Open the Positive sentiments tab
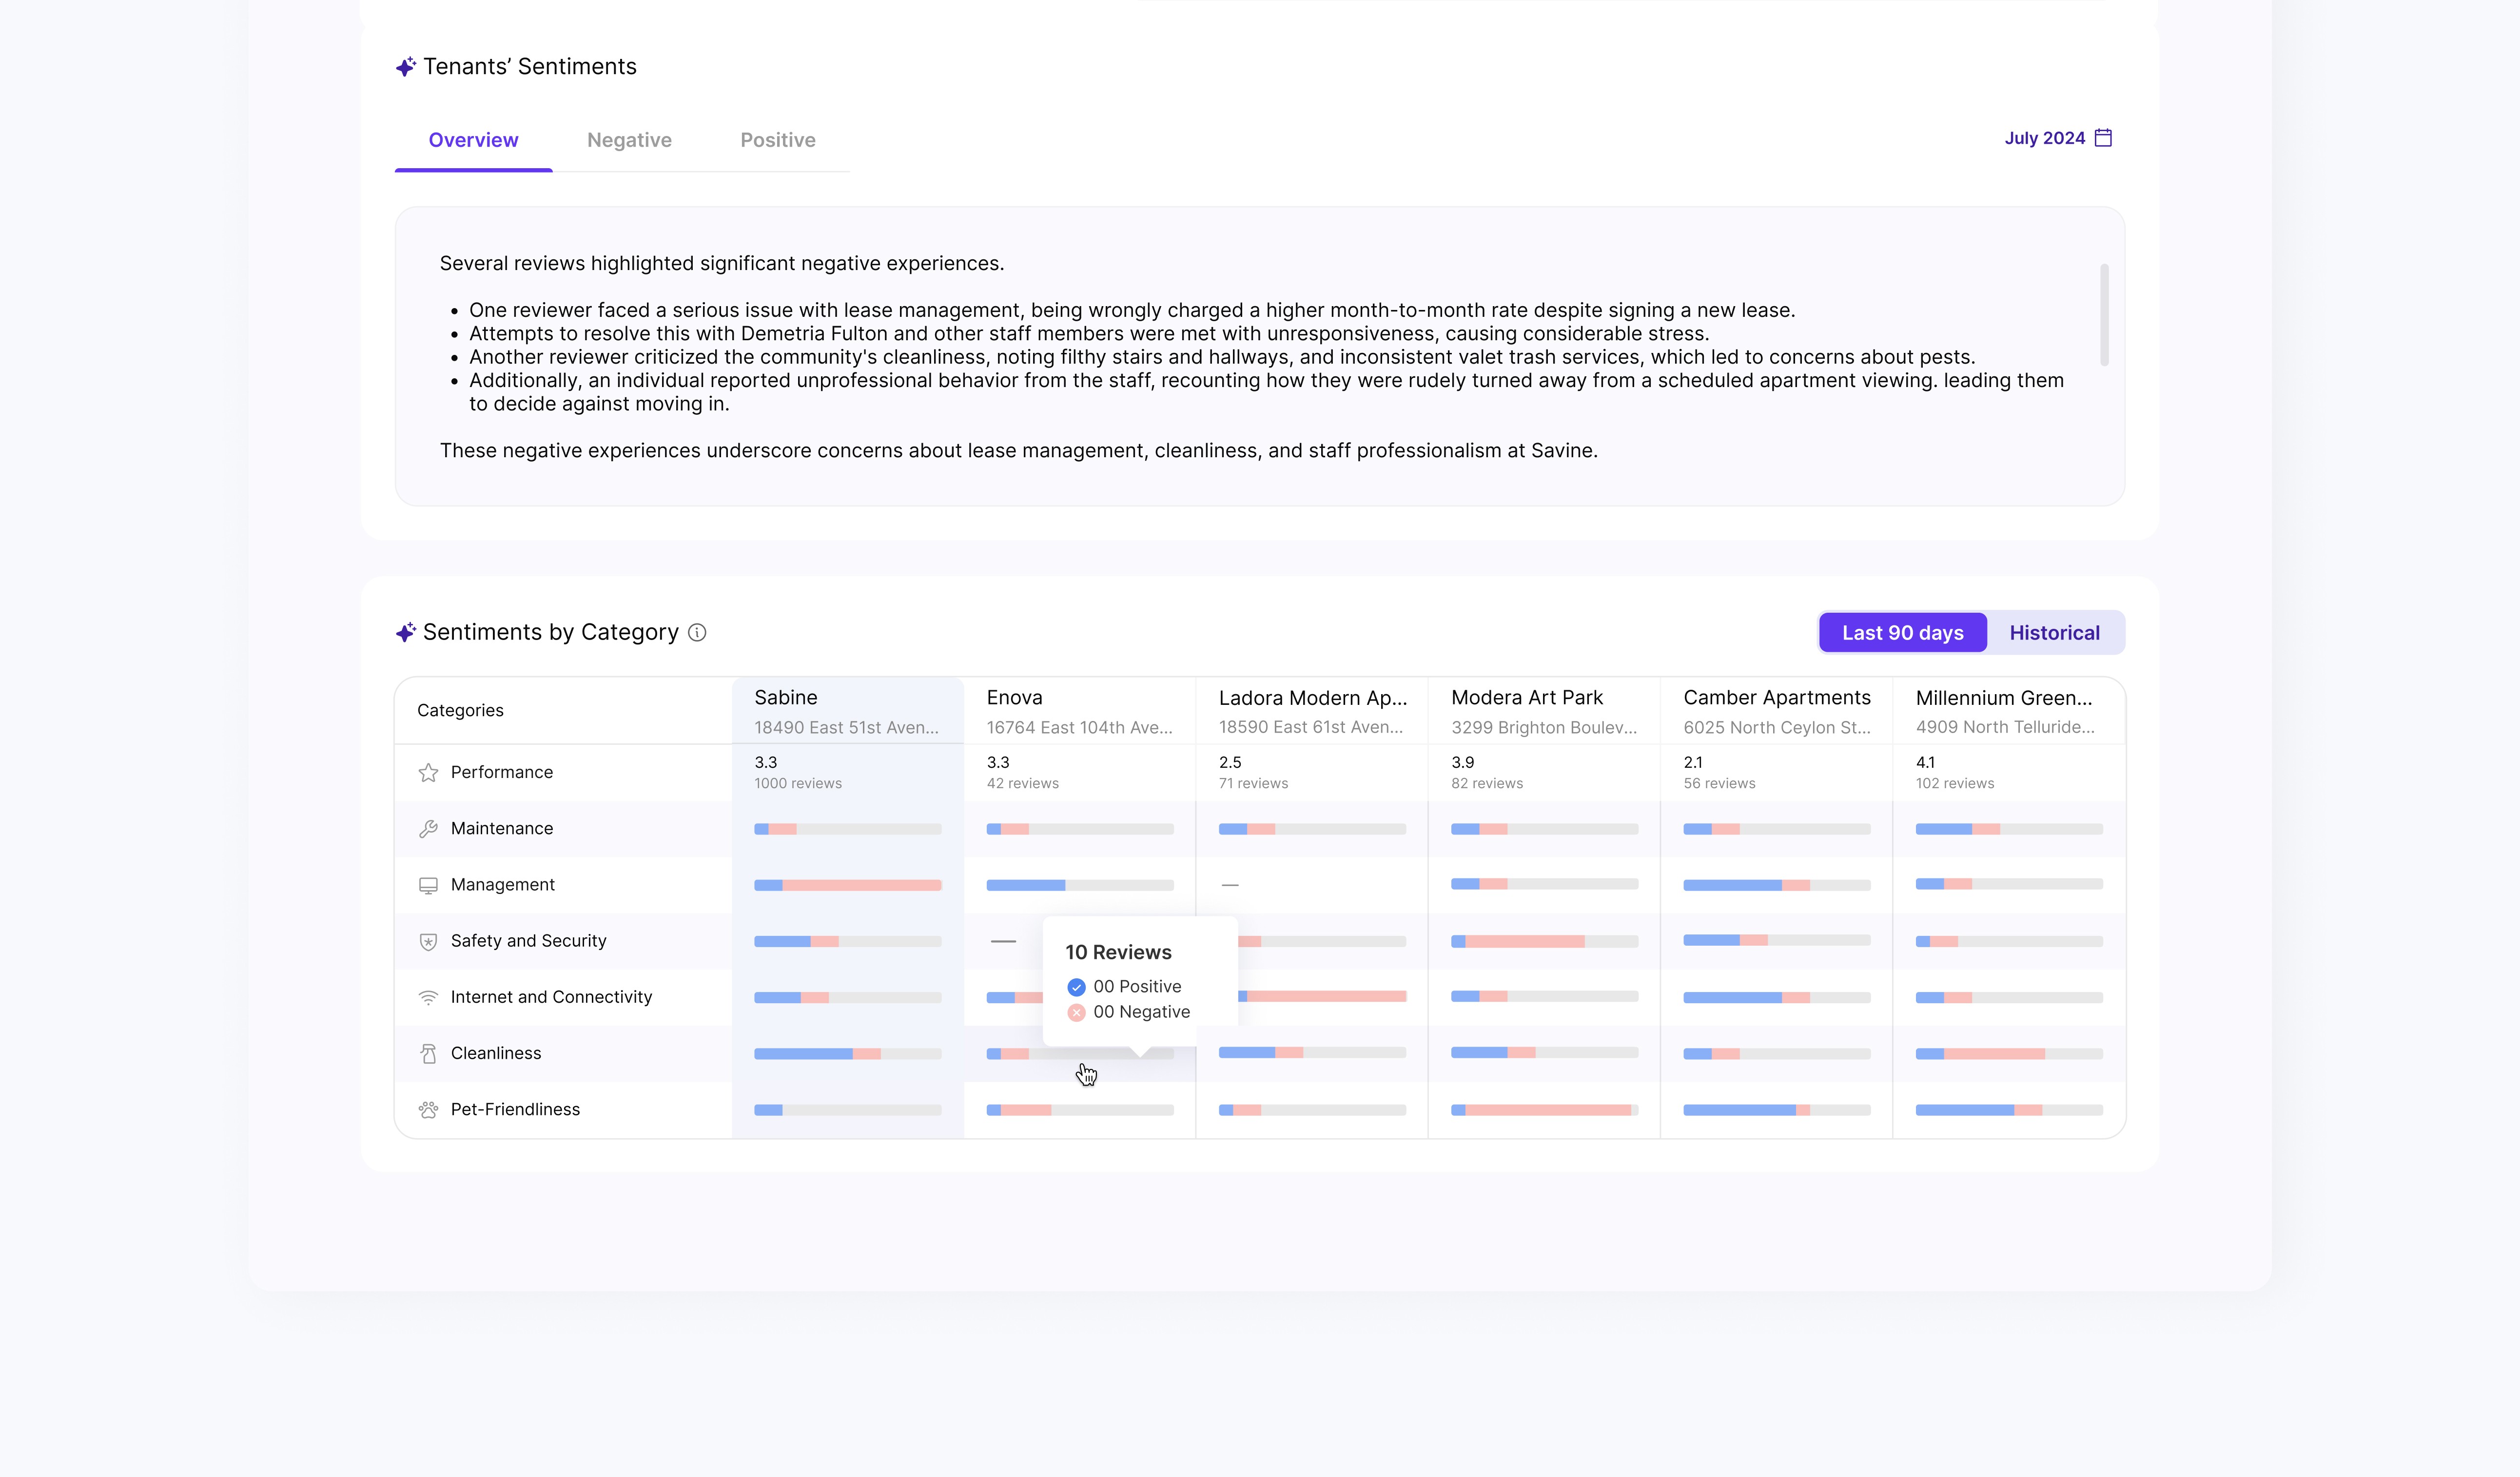2520x1477 pixels. 777,140
